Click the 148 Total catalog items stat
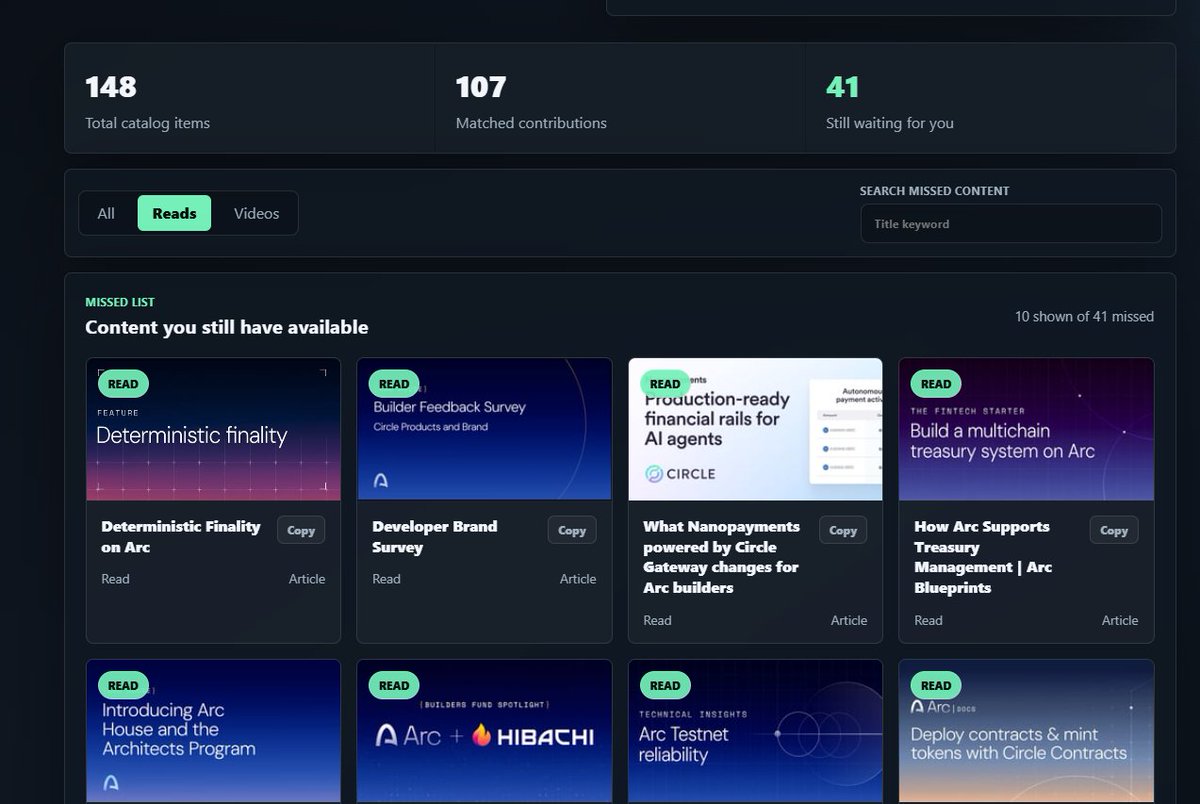This screenshot has height=804, width=1200. point(250,98)
